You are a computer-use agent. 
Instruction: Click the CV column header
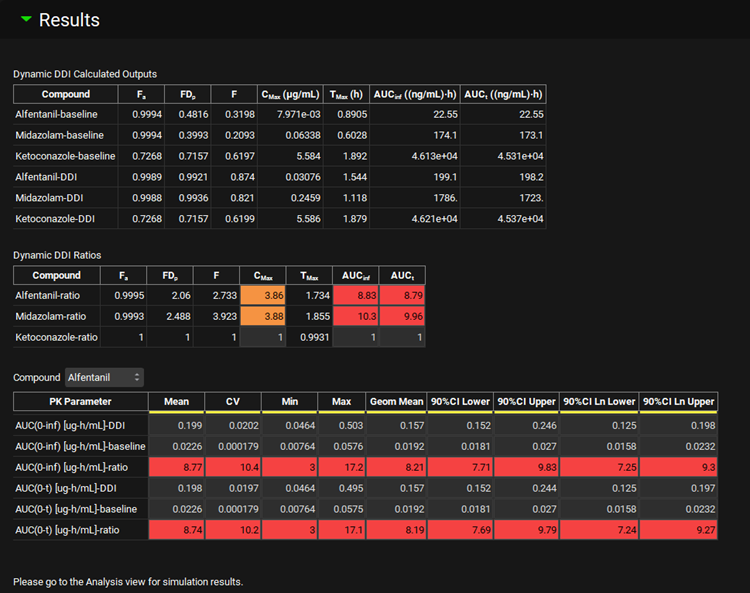(x=233, y=402)
